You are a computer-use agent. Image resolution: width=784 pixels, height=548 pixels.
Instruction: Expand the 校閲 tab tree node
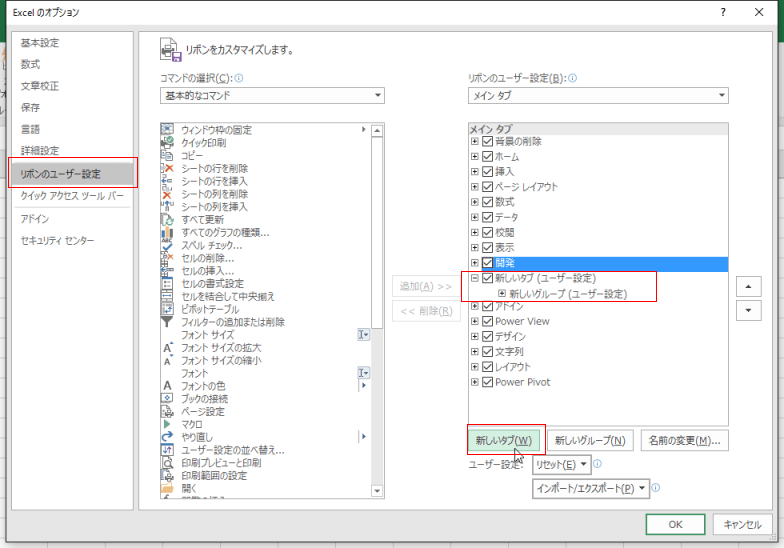point(474,232)
